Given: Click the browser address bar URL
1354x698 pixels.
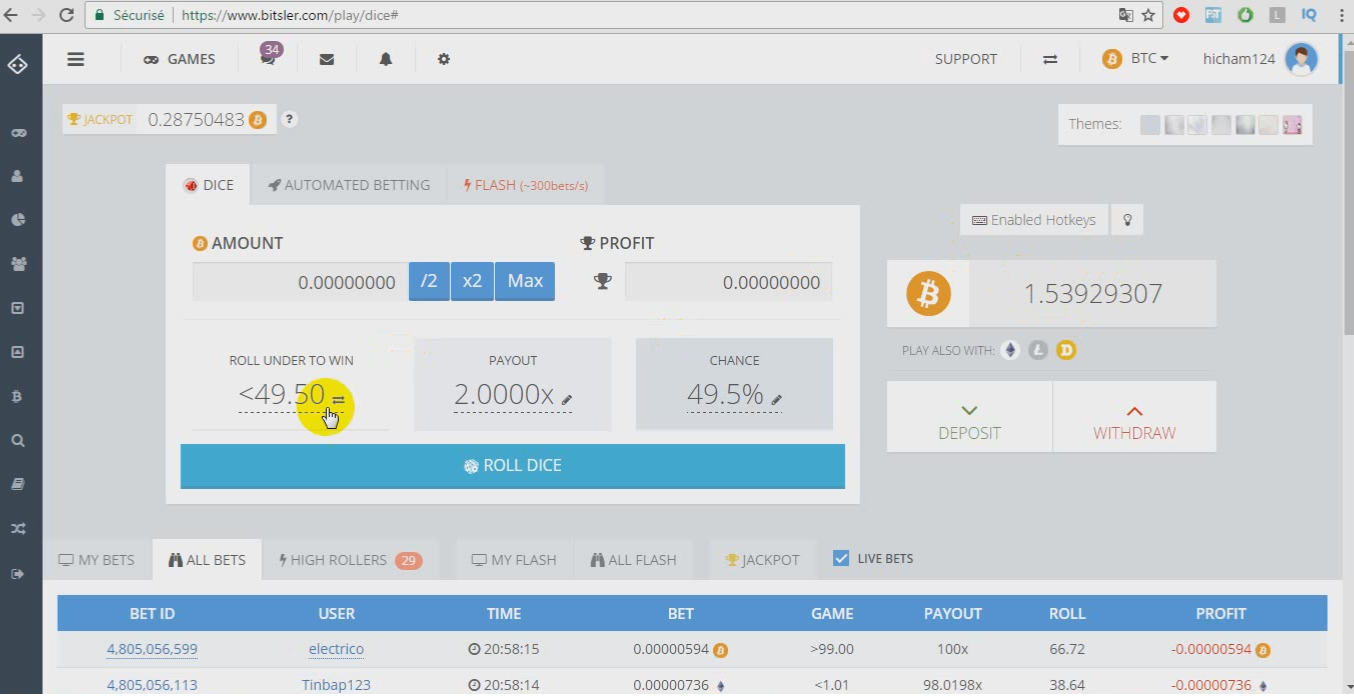Looking at the screenshot, I should [x=292, y=16].
